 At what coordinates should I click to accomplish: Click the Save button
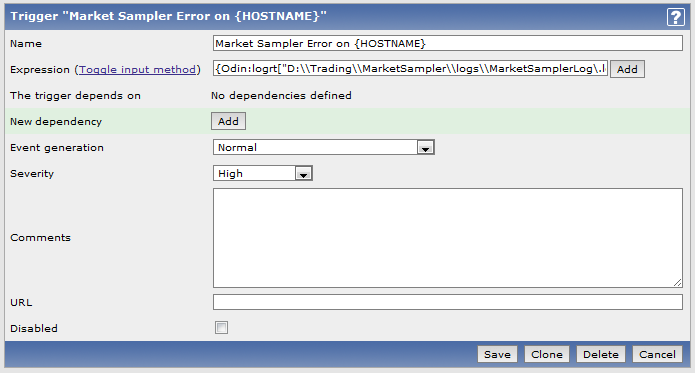click(497, 354)
